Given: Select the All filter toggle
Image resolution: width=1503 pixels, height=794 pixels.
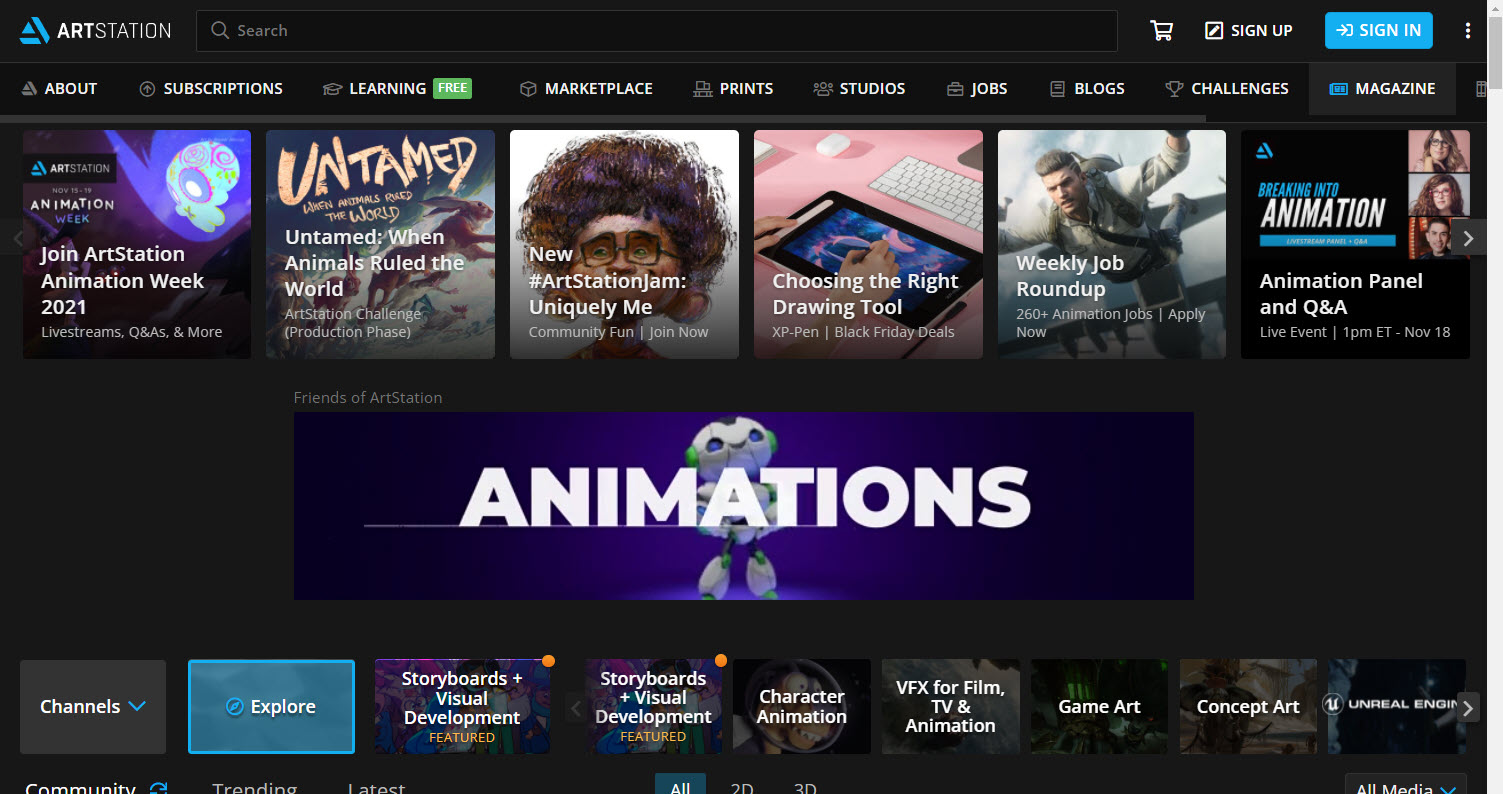Looking at the screenshot, I should (680, 784).
